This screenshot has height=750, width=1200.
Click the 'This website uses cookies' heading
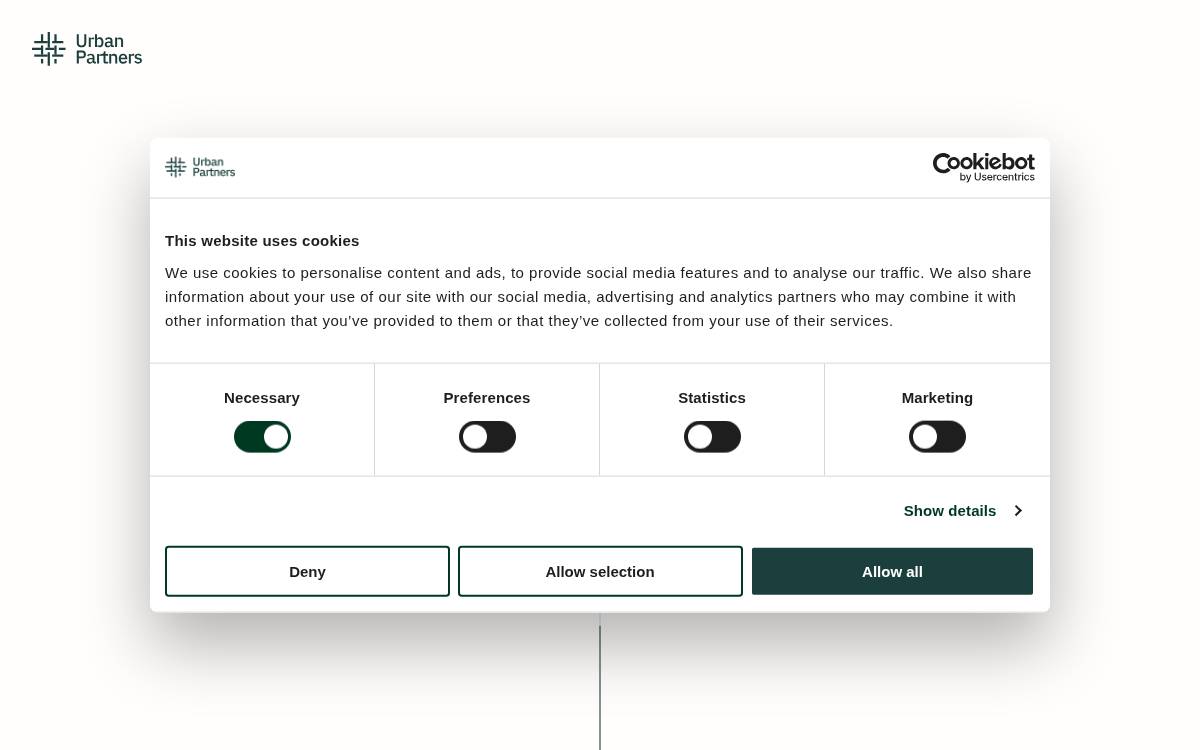click(x=262, y=241)
